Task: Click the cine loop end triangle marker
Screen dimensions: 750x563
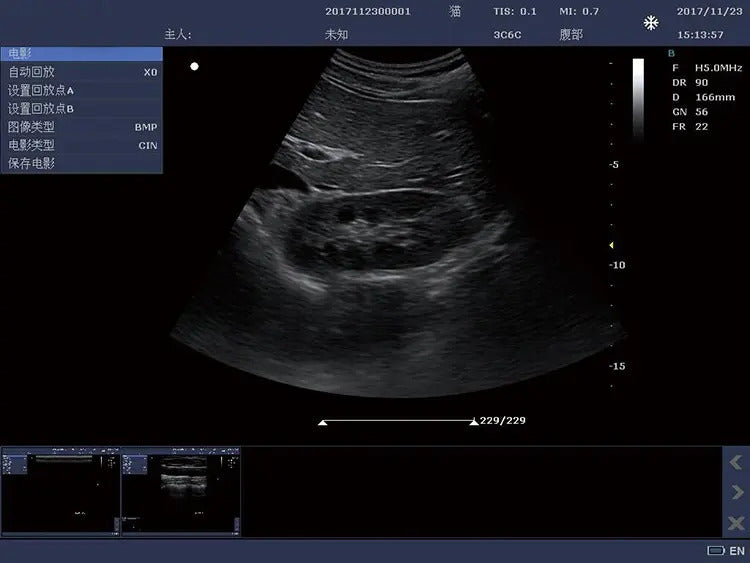Action: click(473, 422)
